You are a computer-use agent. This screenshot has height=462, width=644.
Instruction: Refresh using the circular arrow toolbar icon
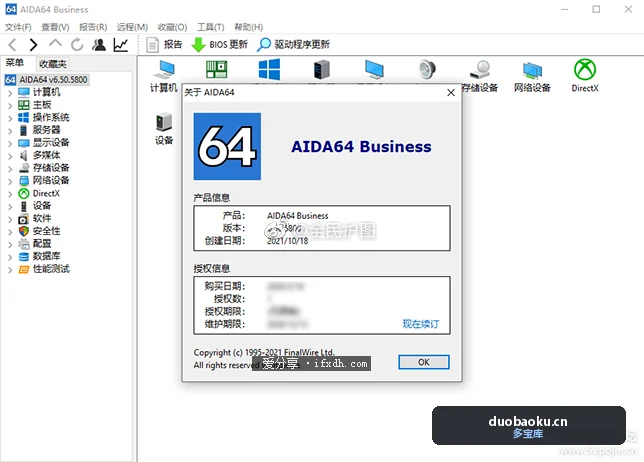click(x=77, y=44)
